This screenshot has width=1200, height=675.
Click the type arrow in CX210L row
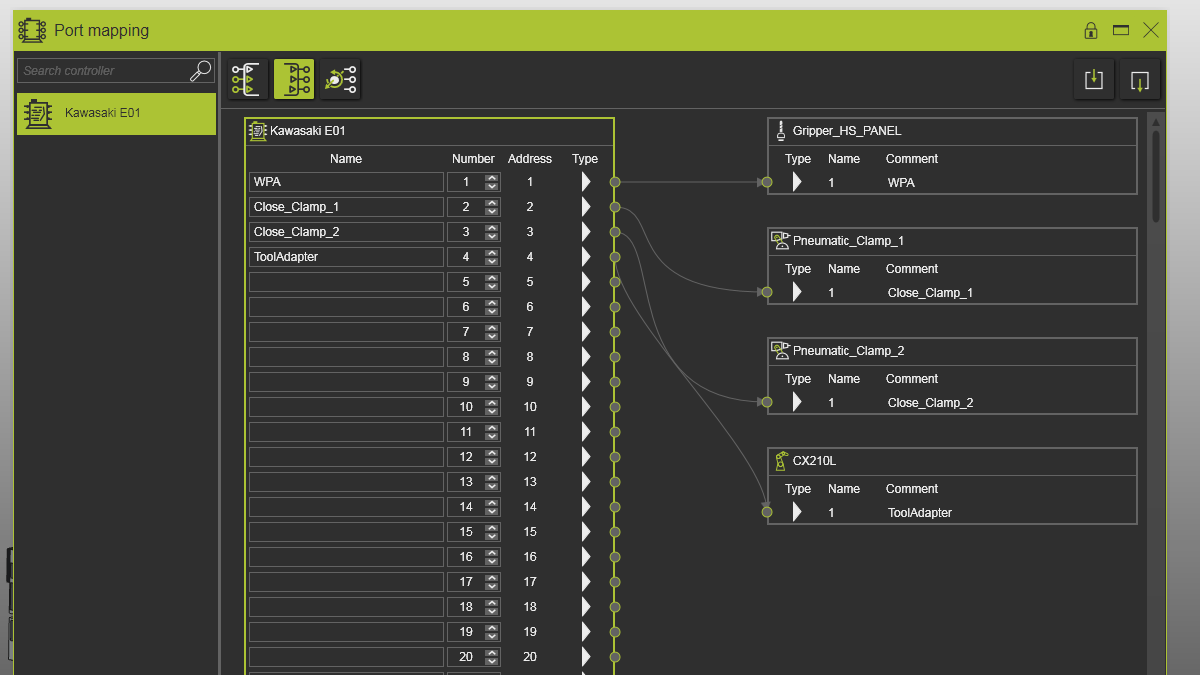coord(798,512)
